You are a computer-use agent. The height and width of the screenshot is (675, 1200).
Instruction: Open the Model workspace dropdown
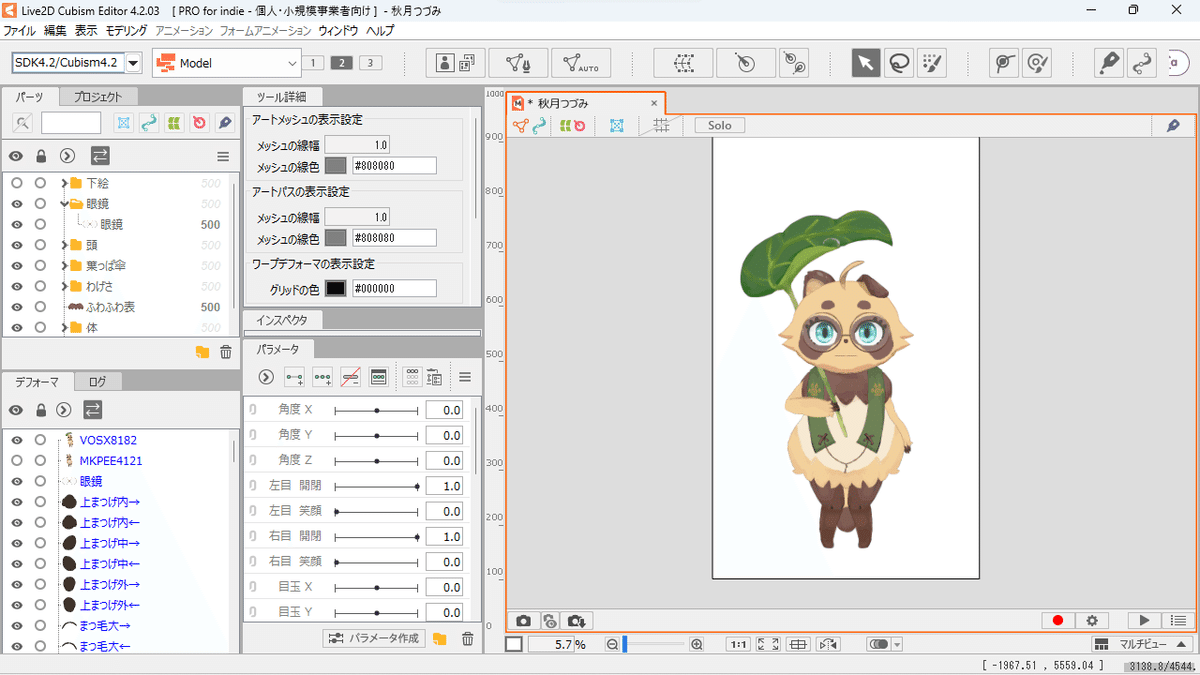coord(226,63)
